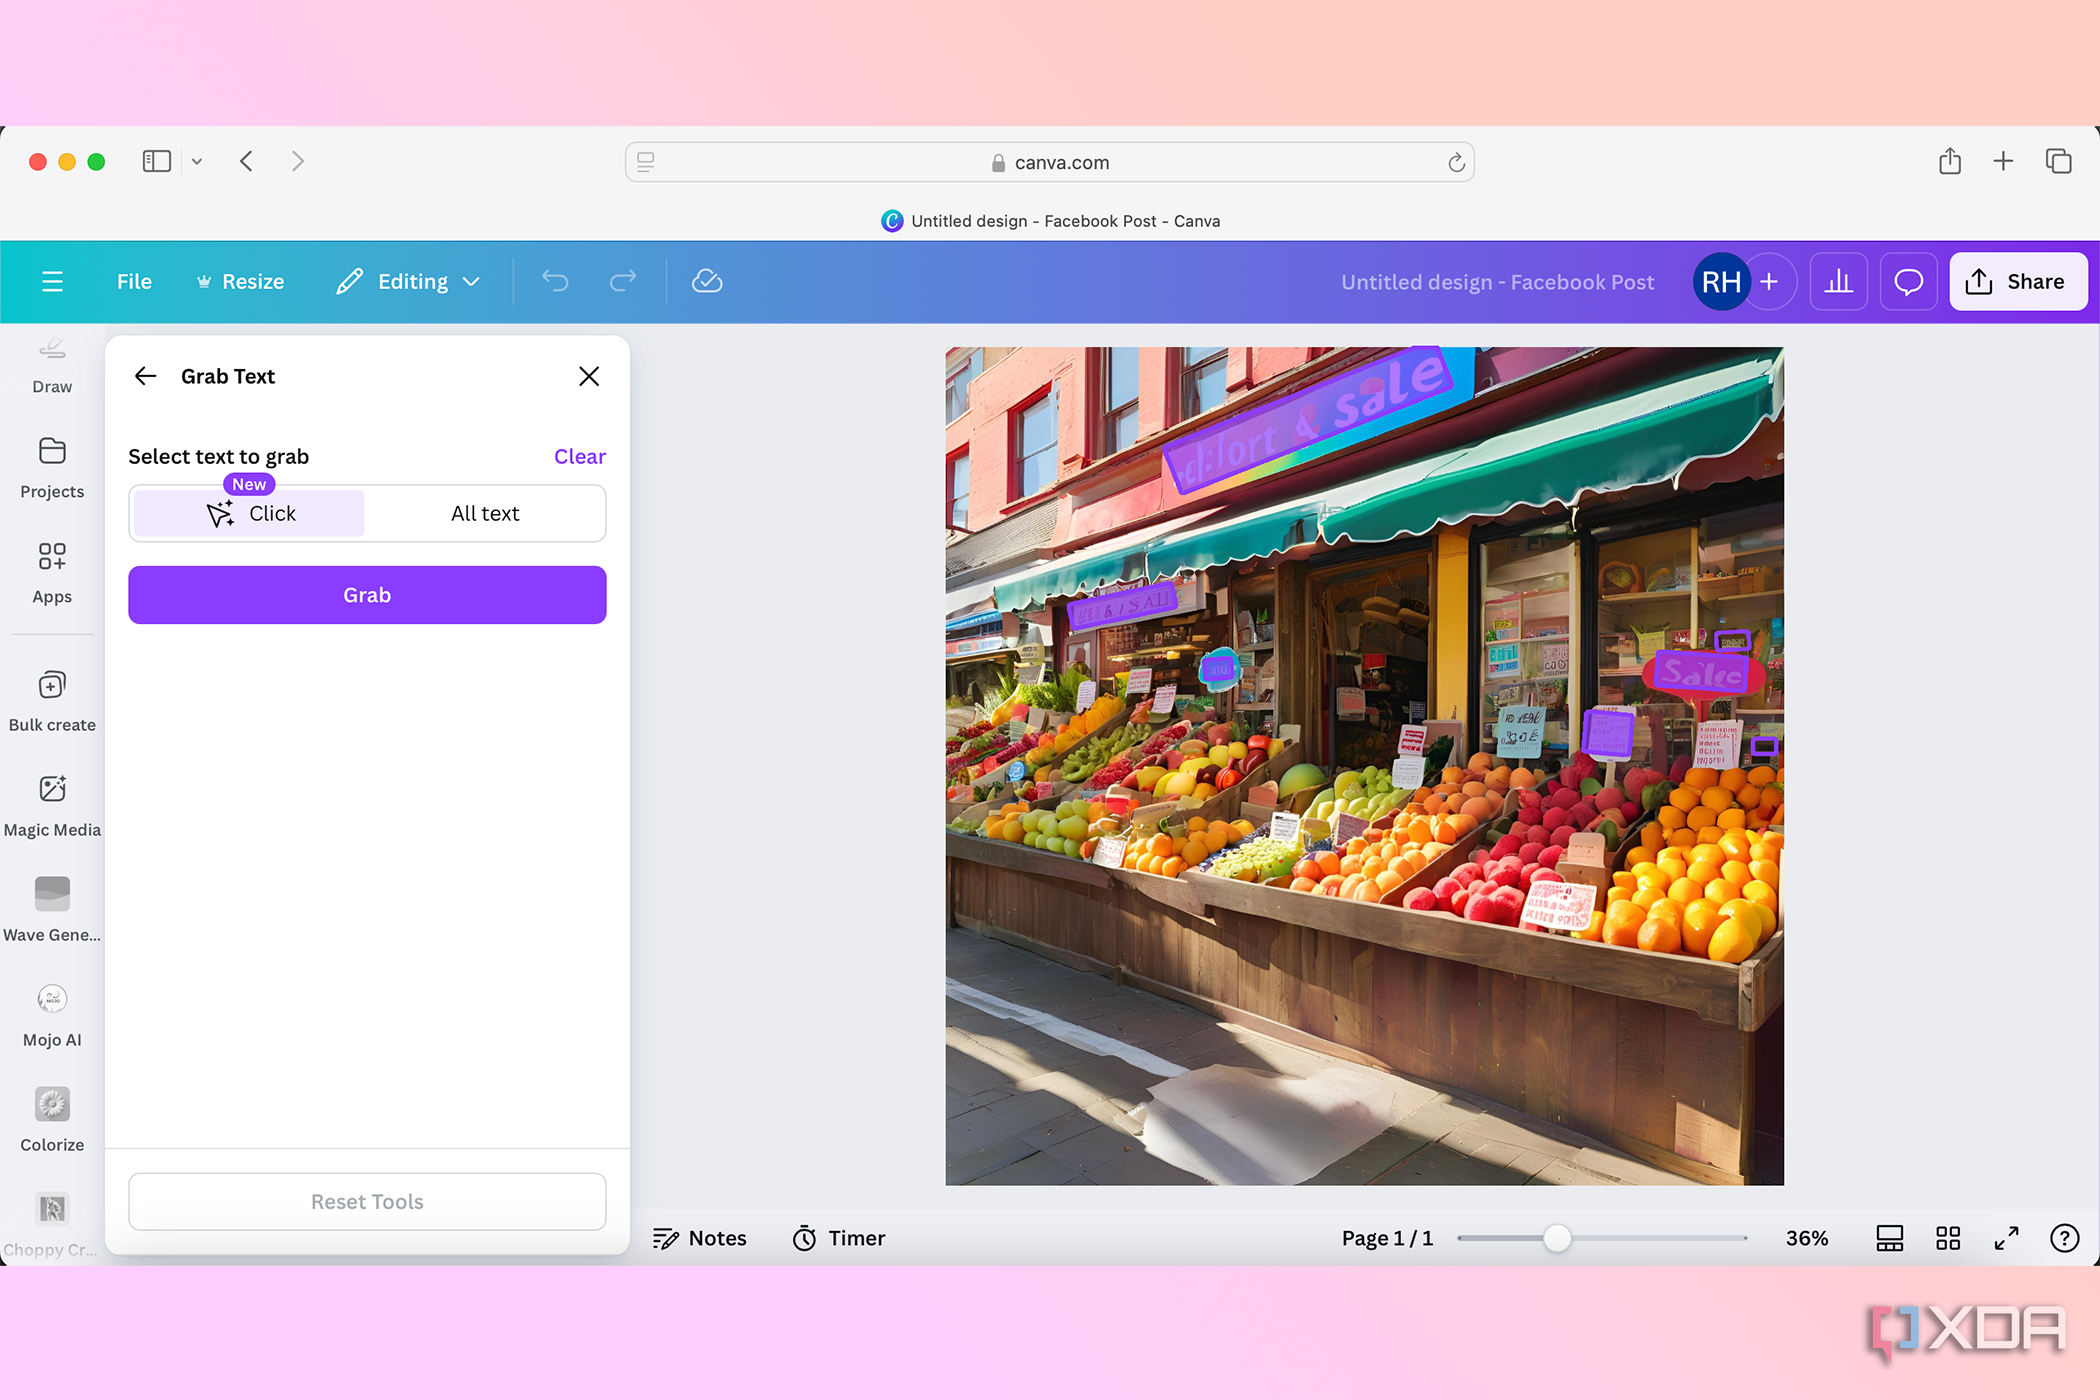Open the Colorize app
This screenshot has width=2100, height=1400.
pyautogui.click(x=52, y=1121)
